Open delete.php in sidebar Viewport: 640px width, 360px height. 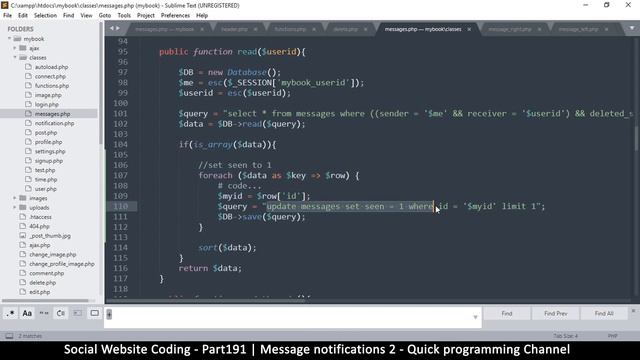pos(42,283)
